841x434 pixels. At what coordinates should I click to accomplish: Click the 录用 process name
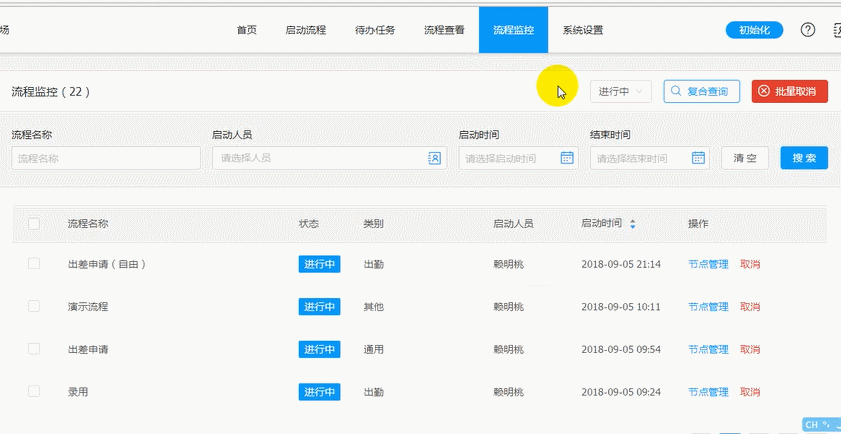coord(78,392)
